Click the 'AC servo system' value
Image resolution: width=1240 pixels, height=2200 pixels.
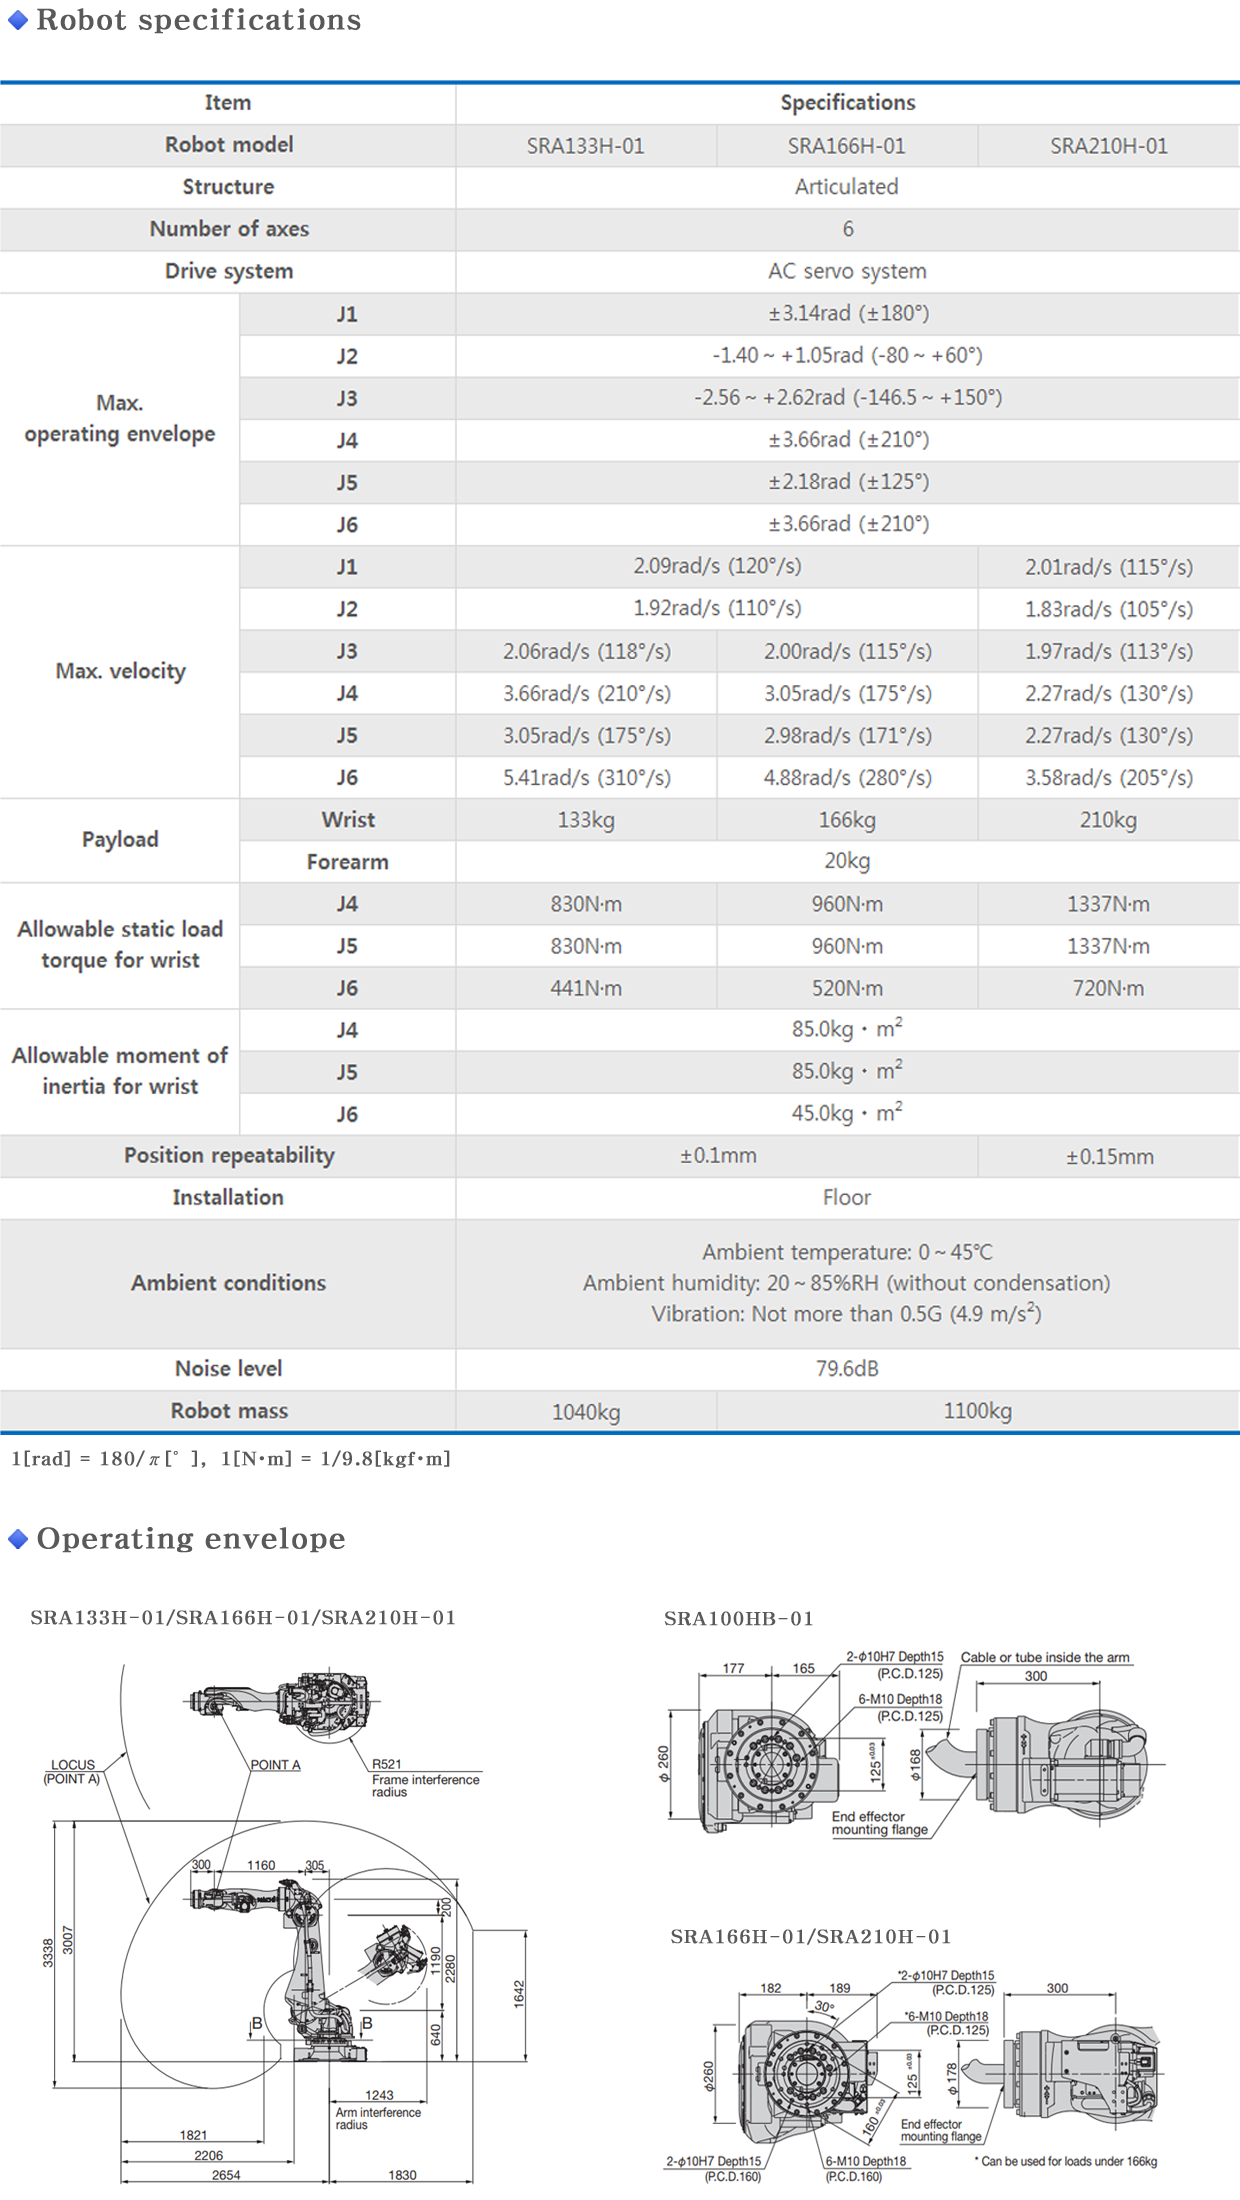(x=847, y=271)
